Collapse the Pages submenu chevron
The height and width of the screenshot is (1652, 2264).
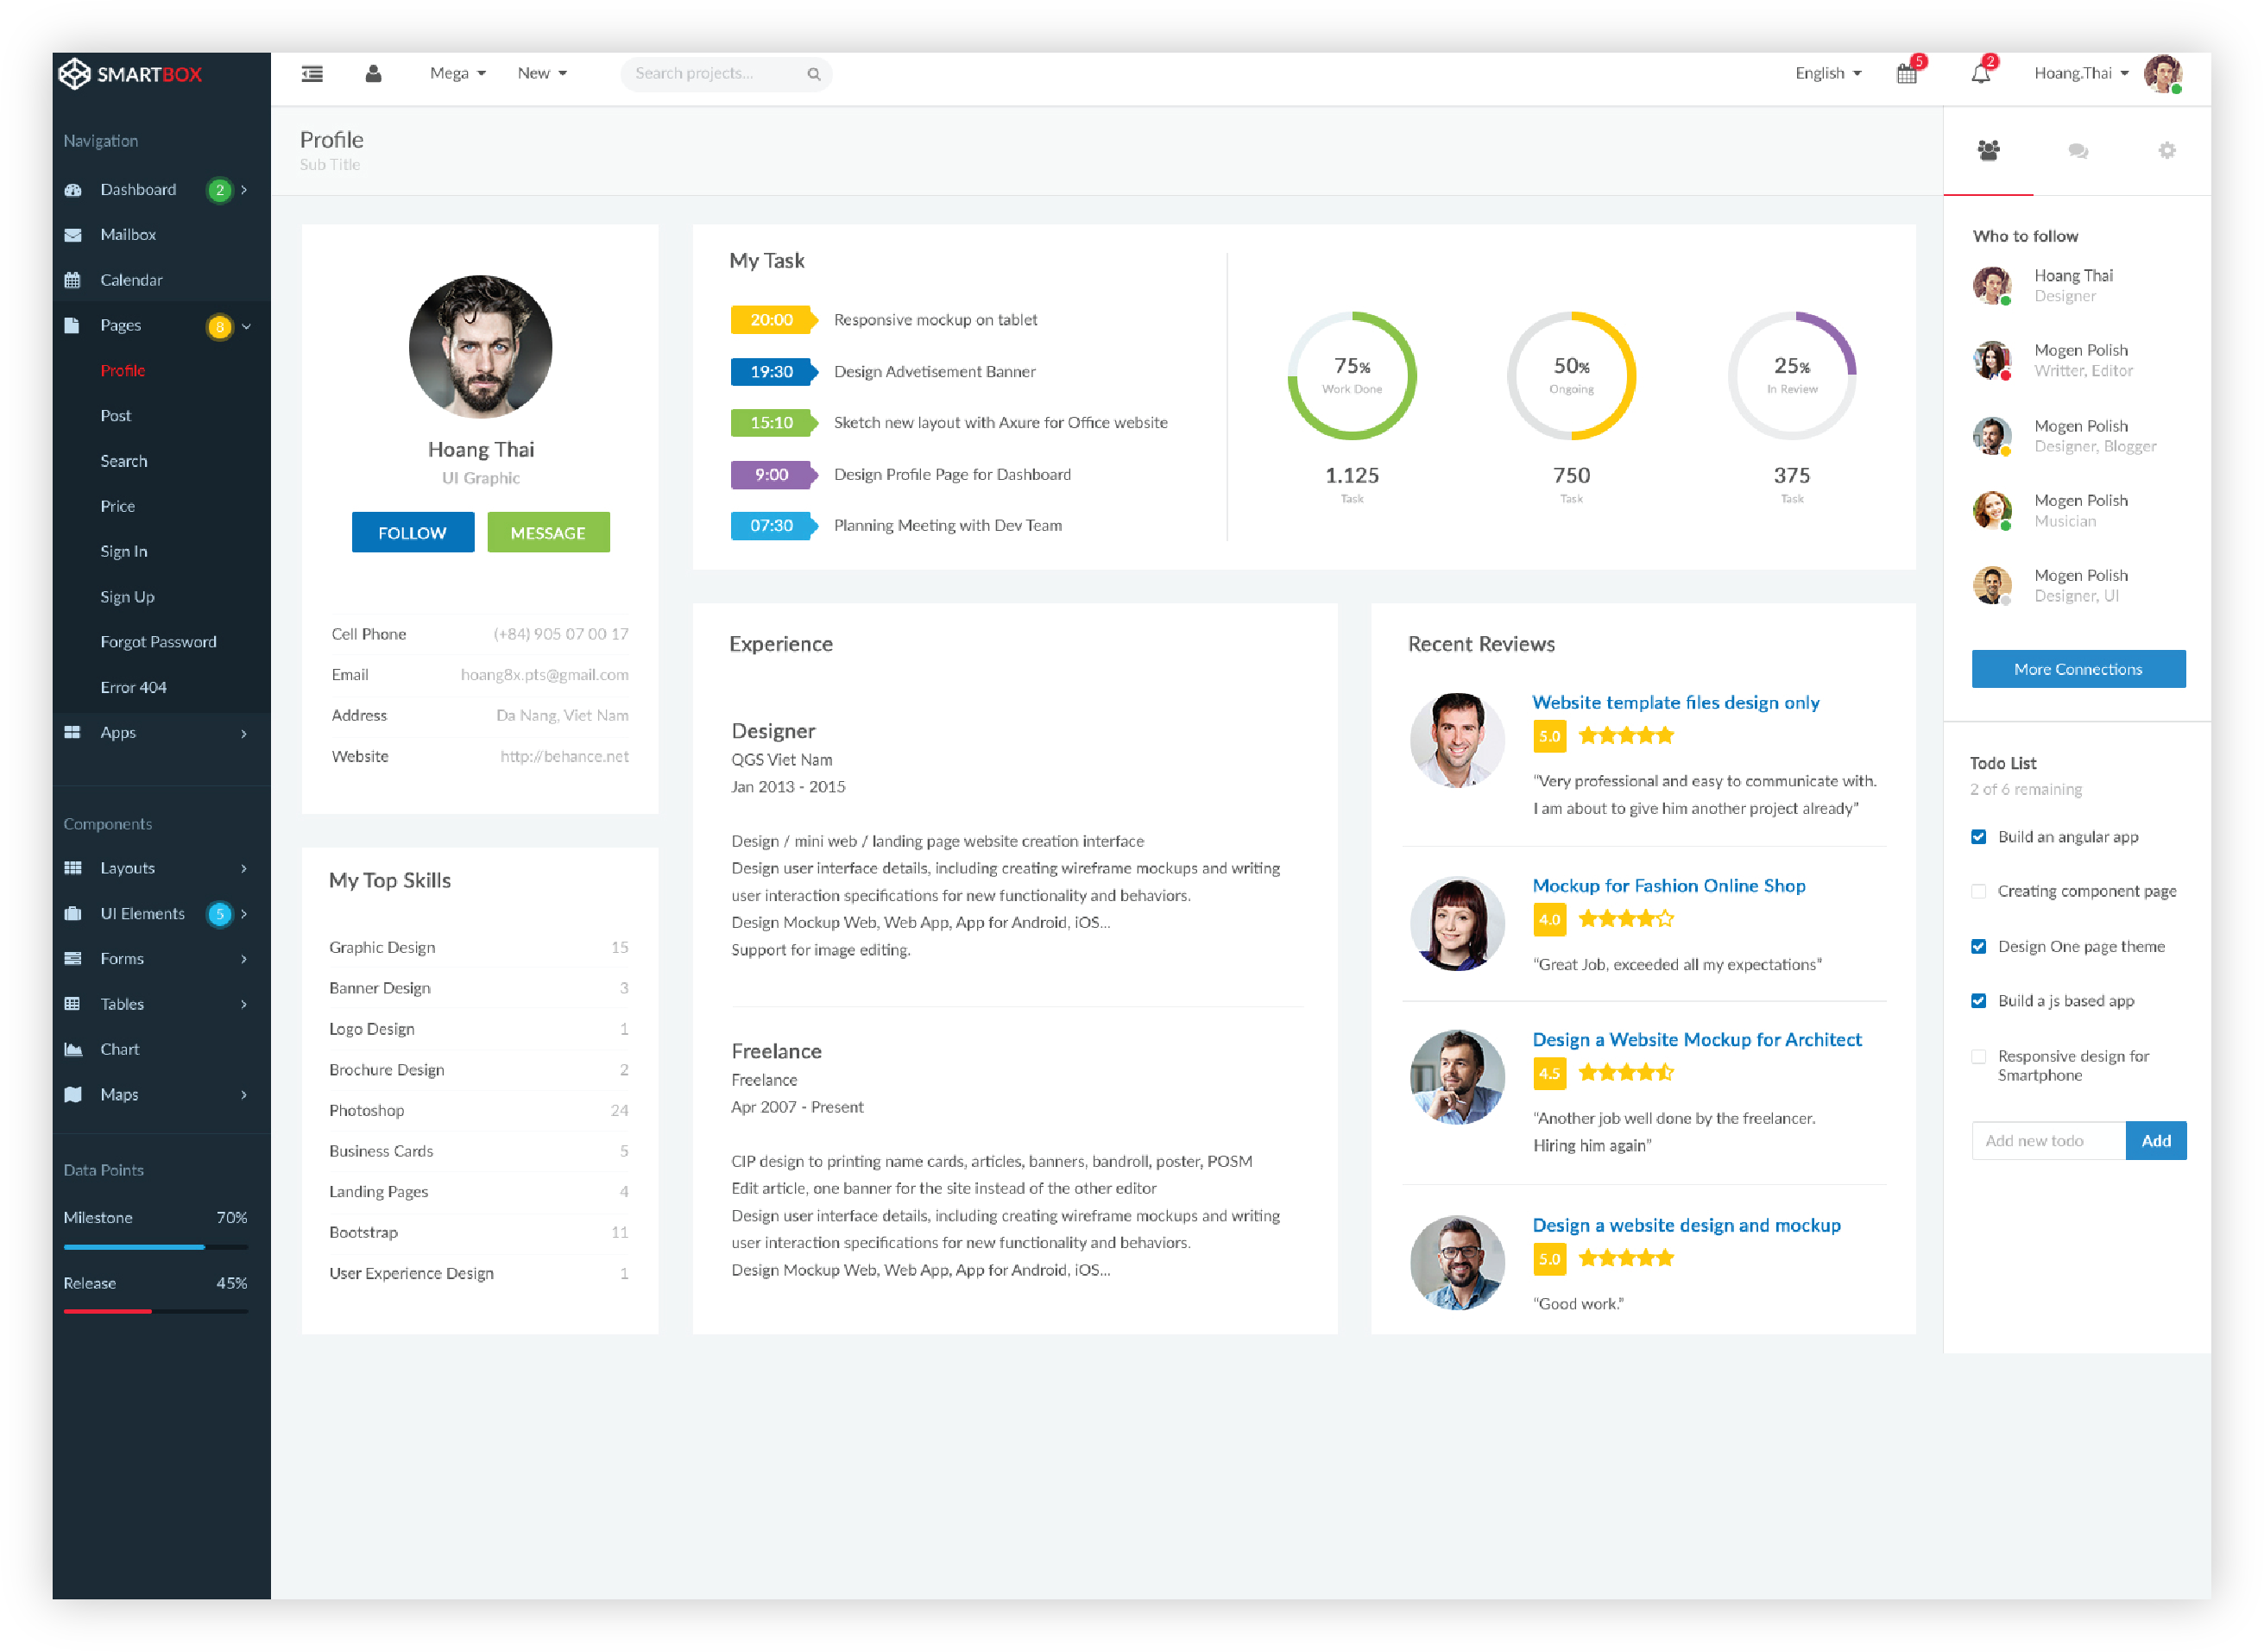click(246, 326)
